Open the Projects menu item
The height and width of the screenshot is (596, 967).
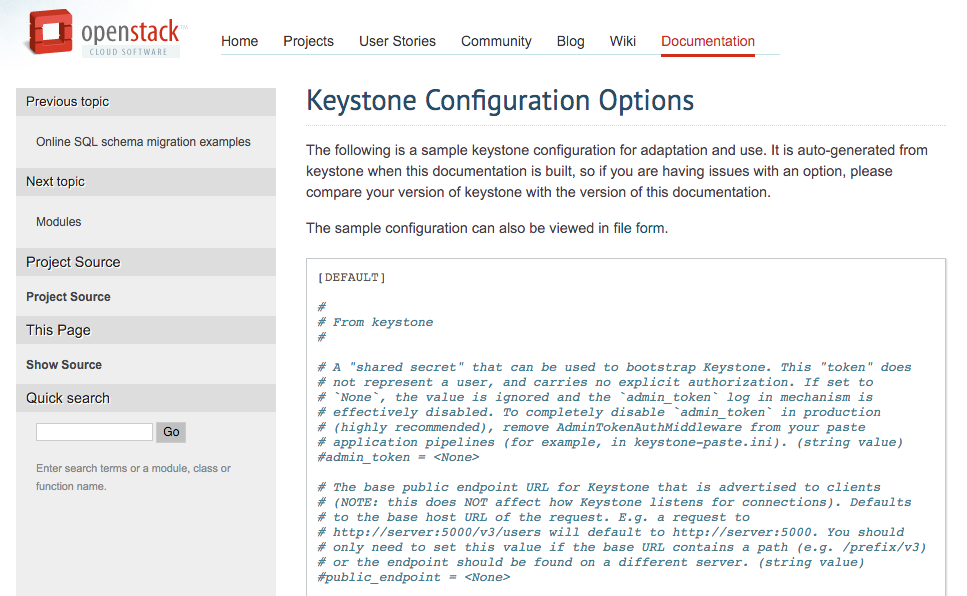[308, 41]
